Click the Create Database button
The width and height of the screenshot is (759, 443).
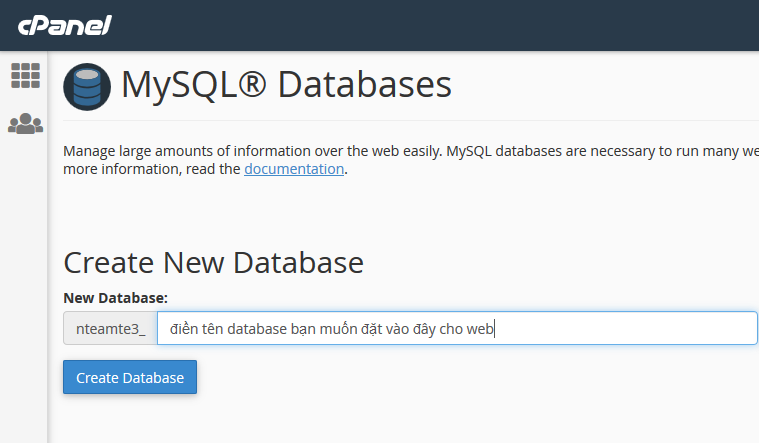coord(130,377)
